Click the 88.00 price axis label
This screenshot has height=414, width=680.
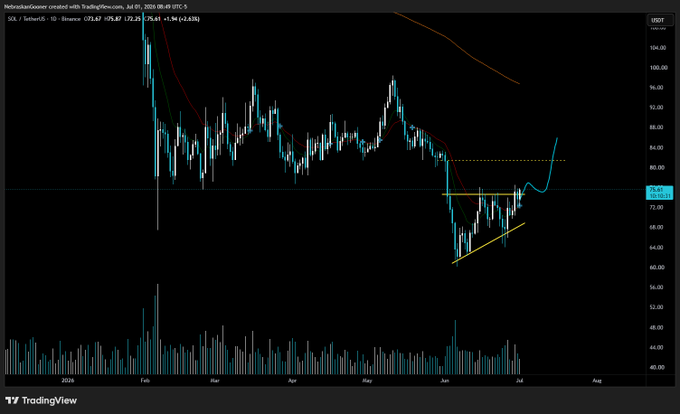point(657,127)
